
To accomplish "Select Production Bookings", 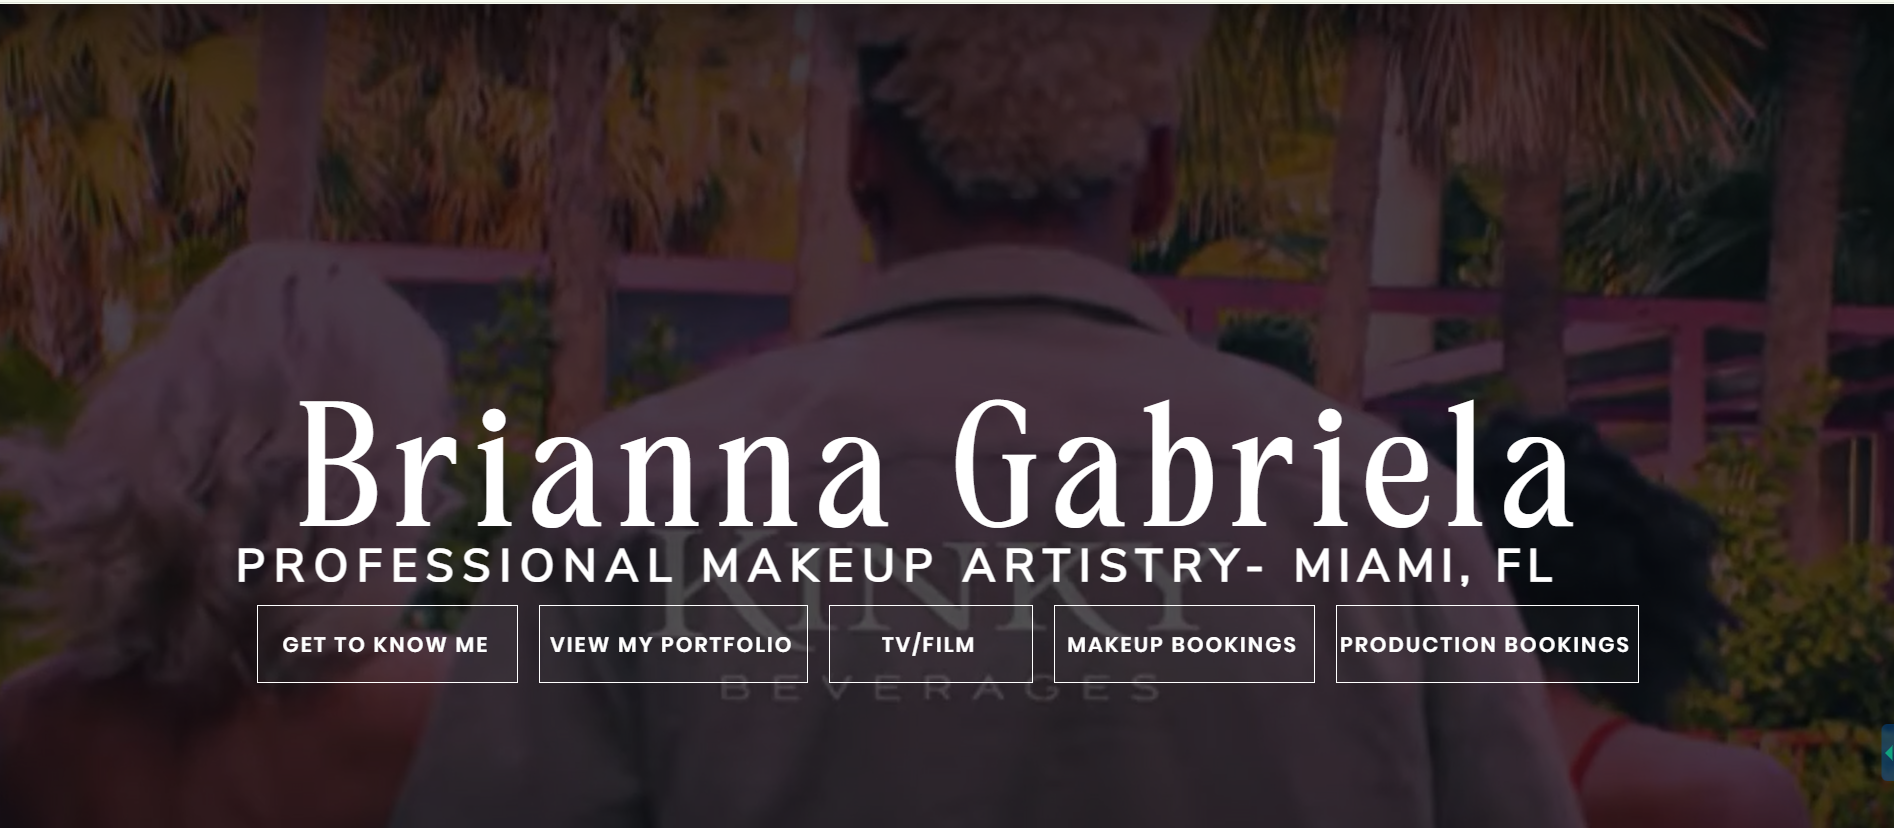I will coord(1487,644).
